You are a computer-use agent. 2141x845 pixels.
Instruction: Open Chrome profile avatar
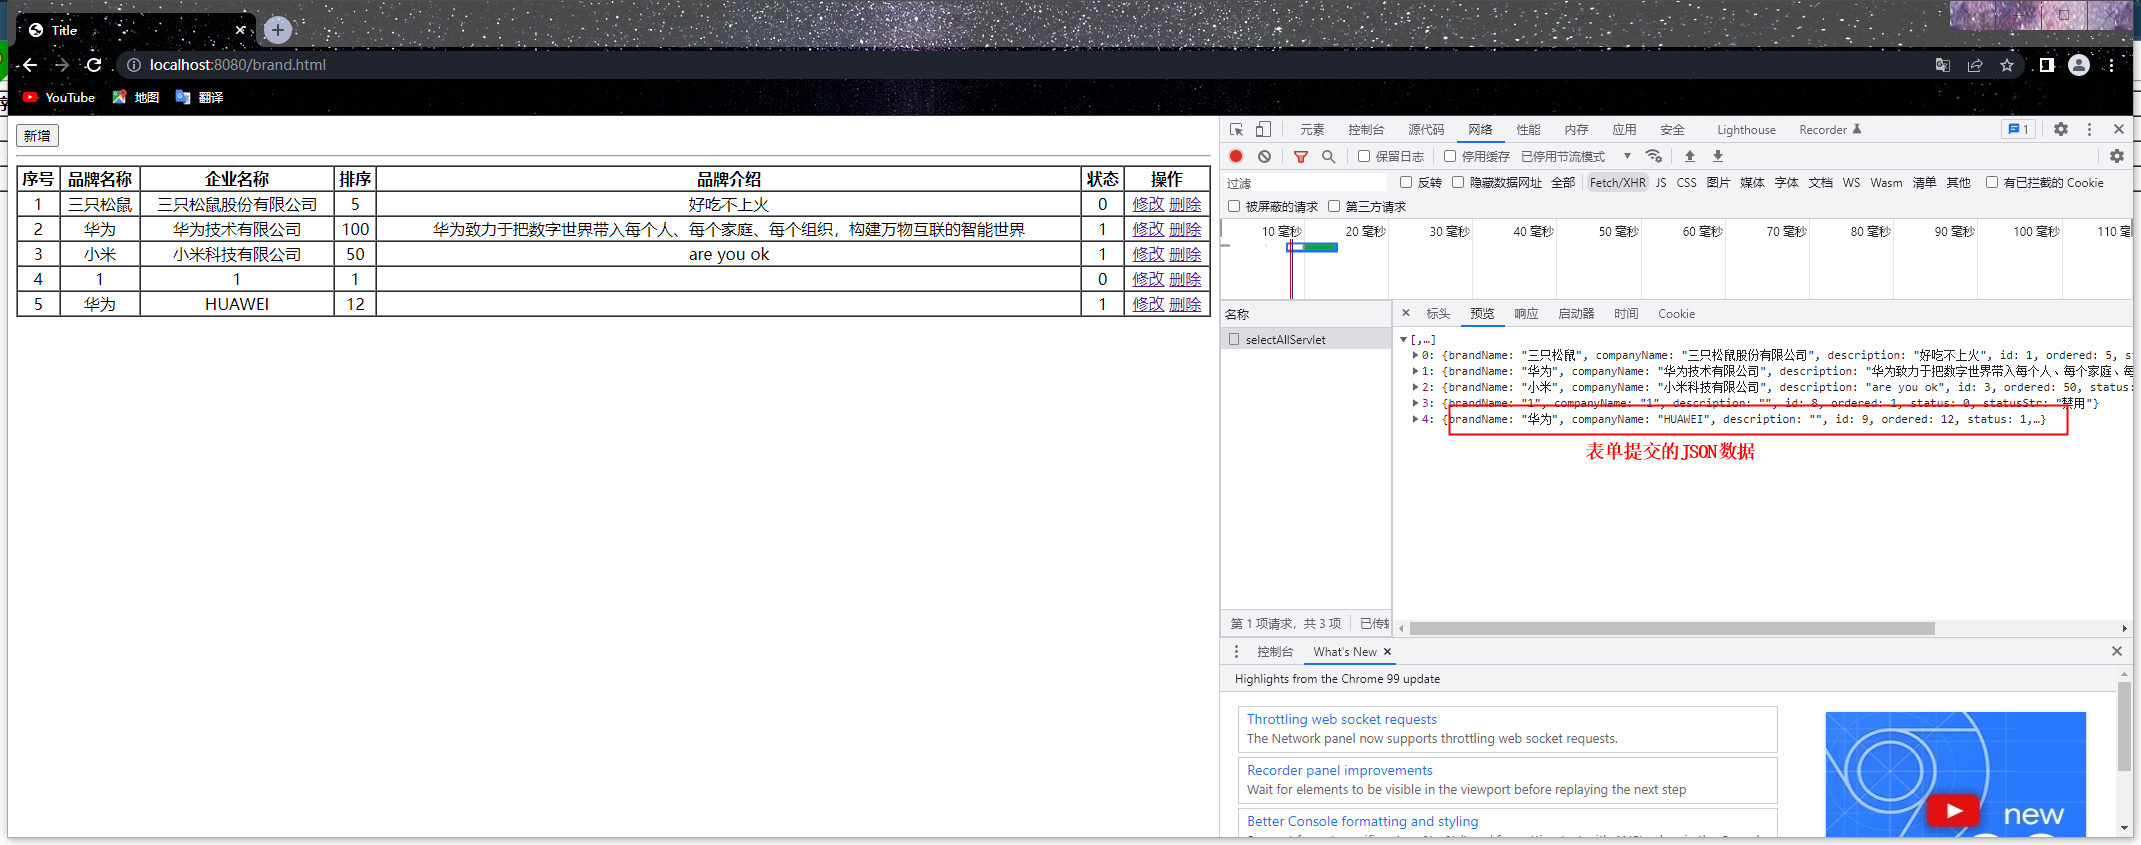pos(2079,65)
